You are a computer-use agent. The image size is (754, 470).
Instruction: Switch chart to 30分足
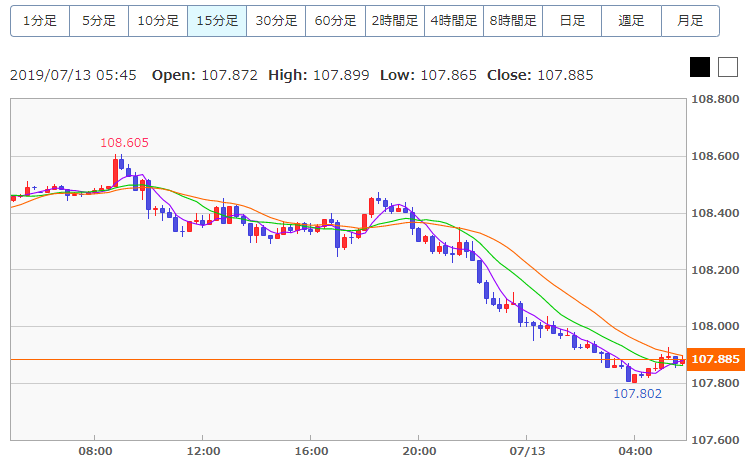point(276,21)
